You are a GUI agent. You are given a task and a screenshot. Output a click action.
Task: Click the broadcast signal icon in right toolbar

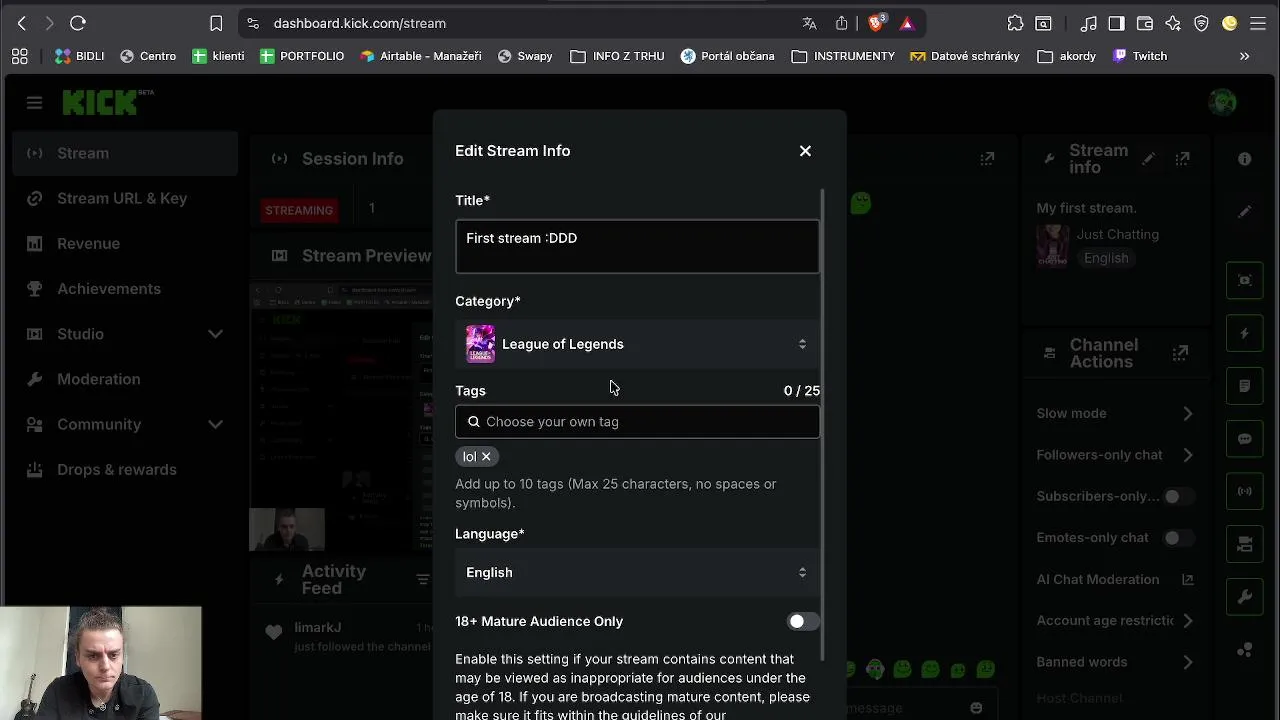(x=1245, y=492)
